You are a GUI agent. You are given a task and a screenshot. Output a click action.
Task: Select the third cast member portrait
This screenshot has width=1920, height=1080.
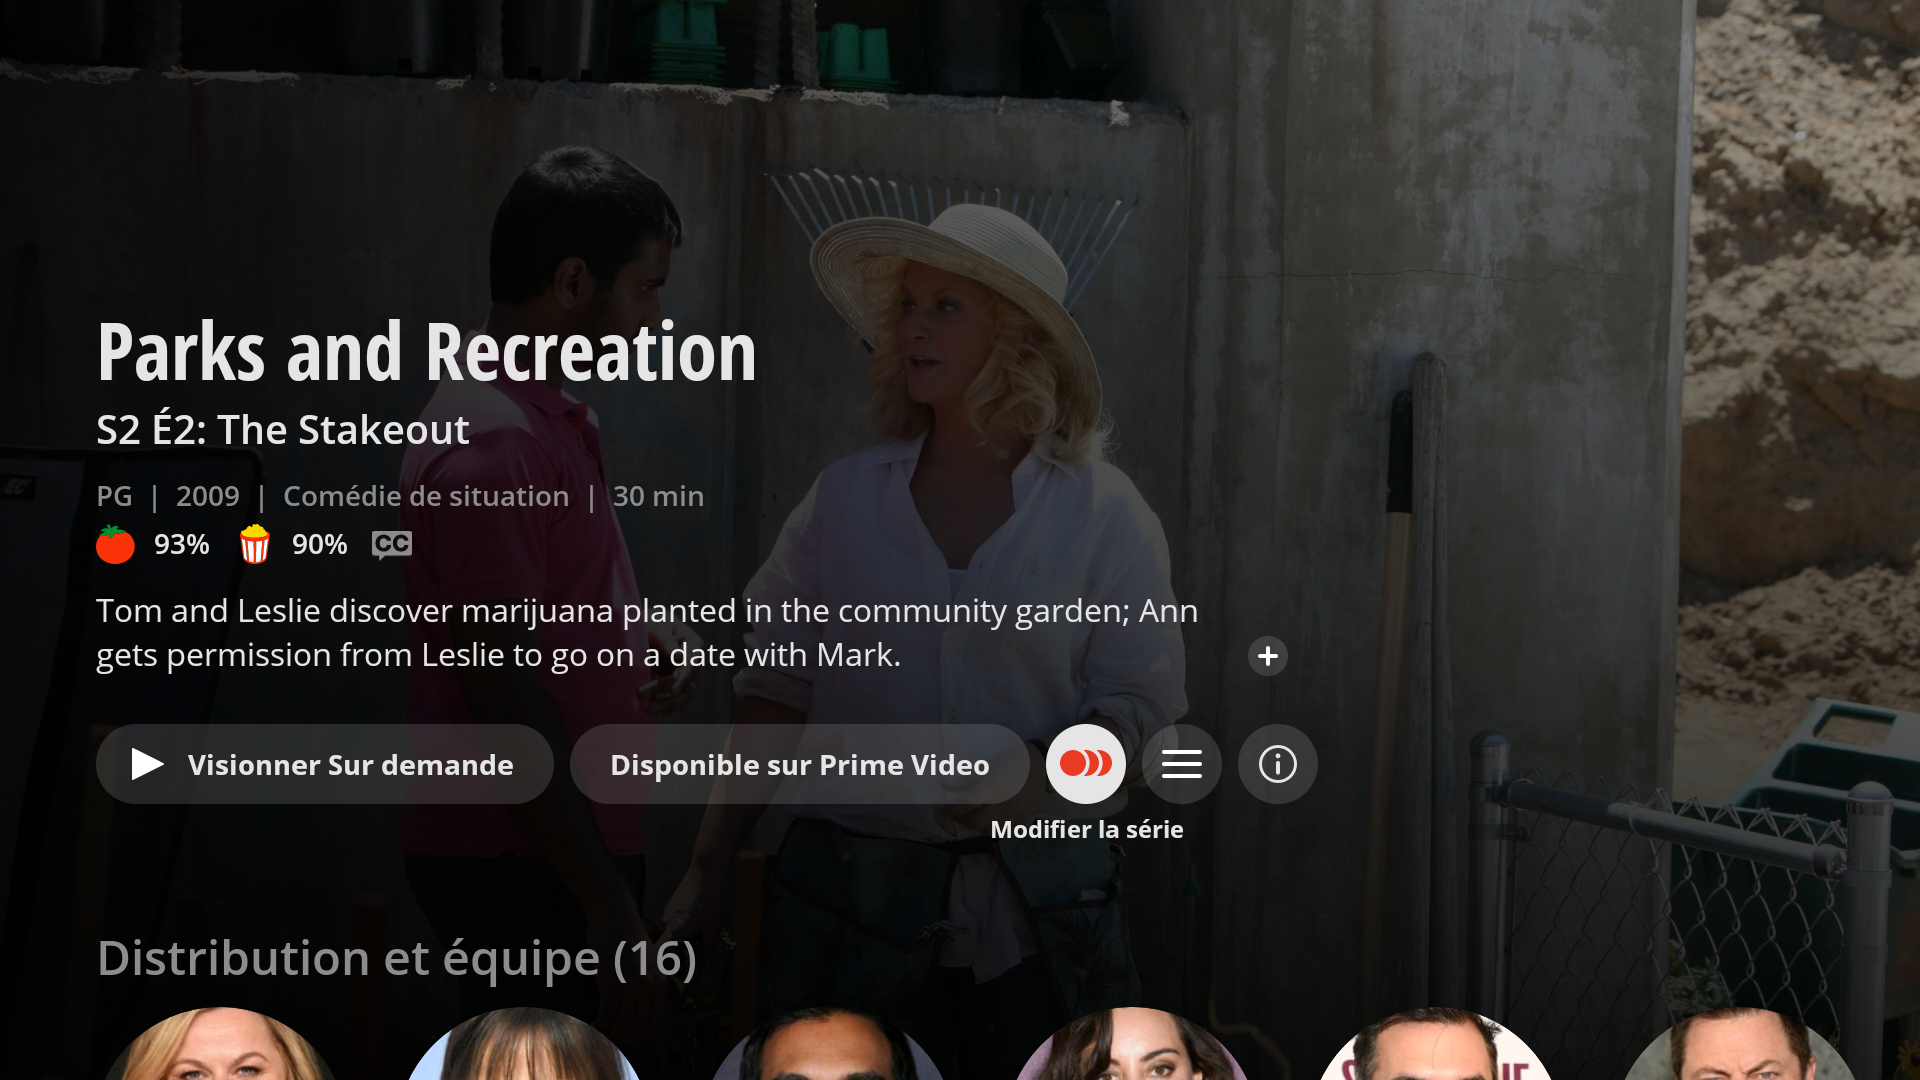827,1044
